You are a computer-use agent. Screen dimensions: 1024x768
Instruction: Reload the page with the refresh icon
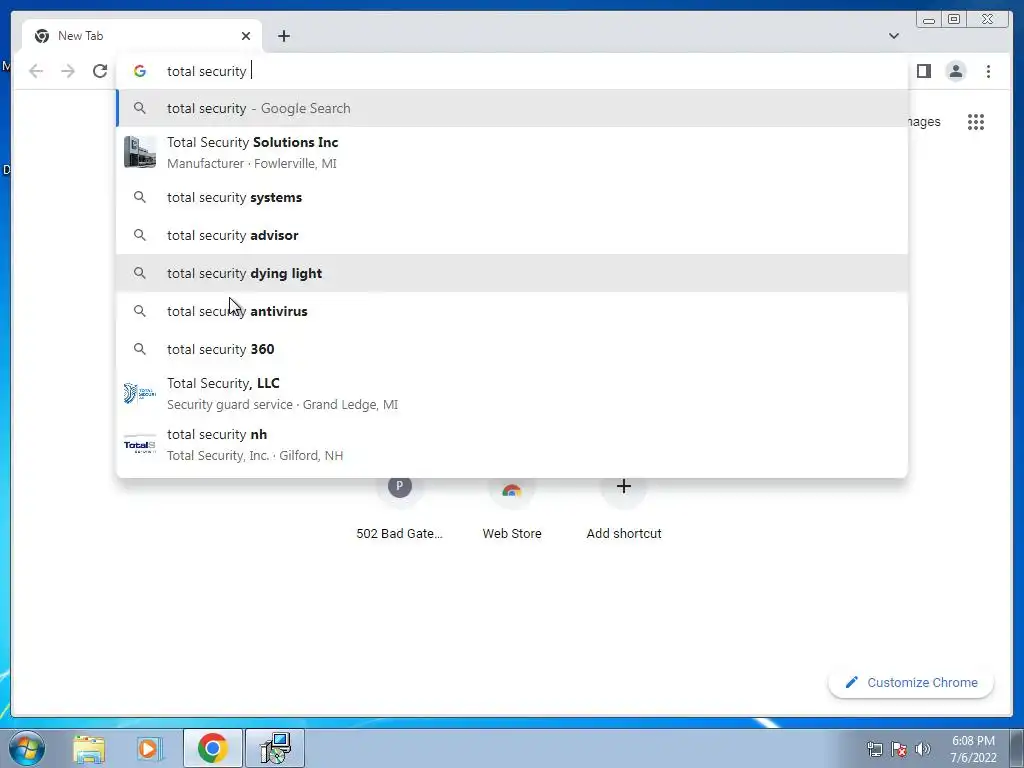100,71
